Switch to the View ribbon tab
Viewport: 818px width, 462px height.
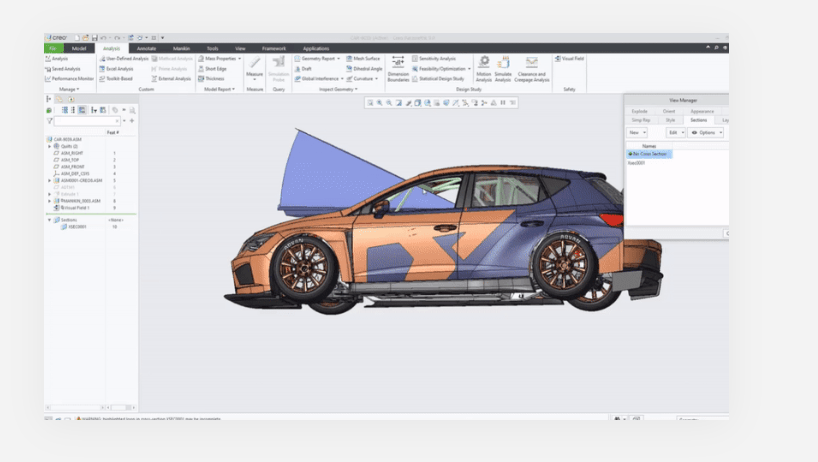click(240, 48)
